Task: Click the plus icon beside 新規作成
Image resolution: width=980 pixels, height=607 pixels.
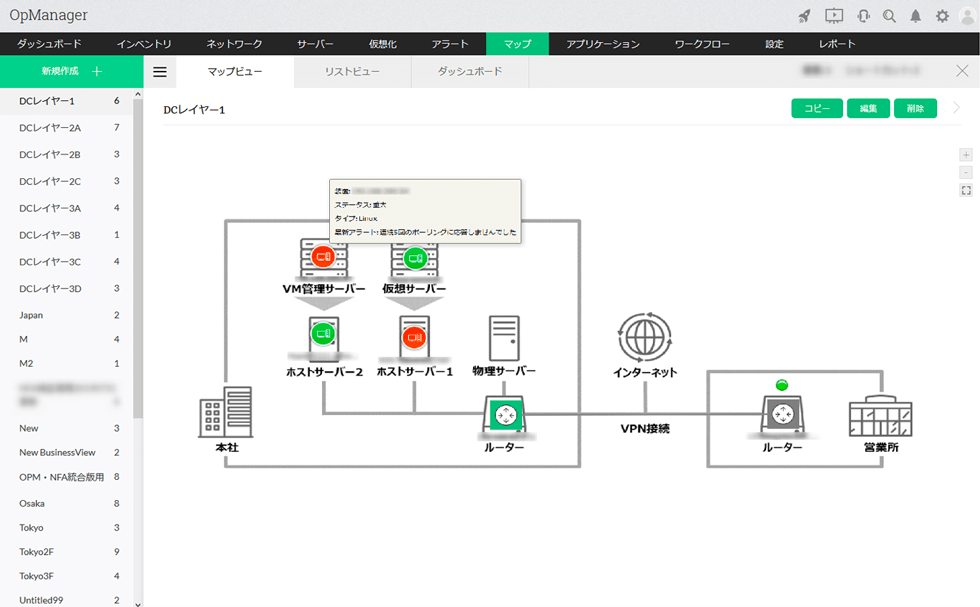Action: (x=97, y=71)
